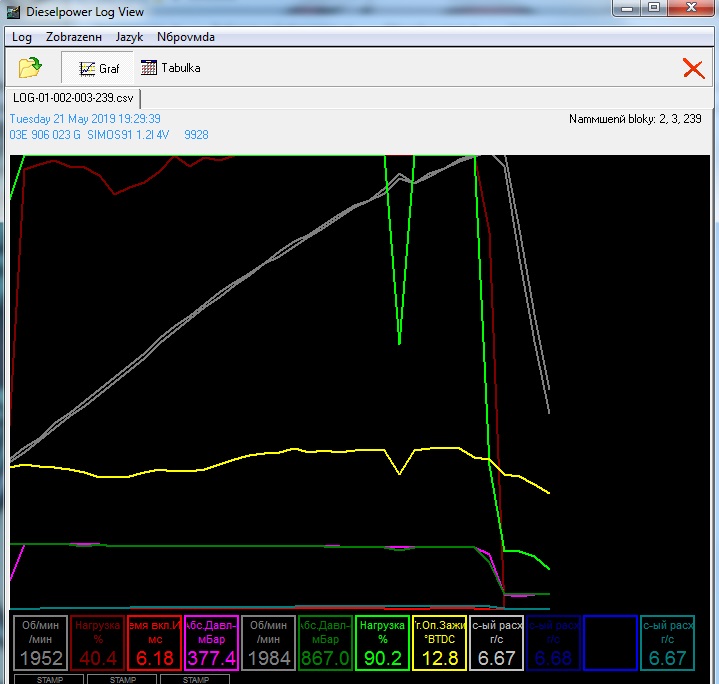Open a log file with the folder icon
The height and width of the screenshot is (684, 719).
click(31, 68)
